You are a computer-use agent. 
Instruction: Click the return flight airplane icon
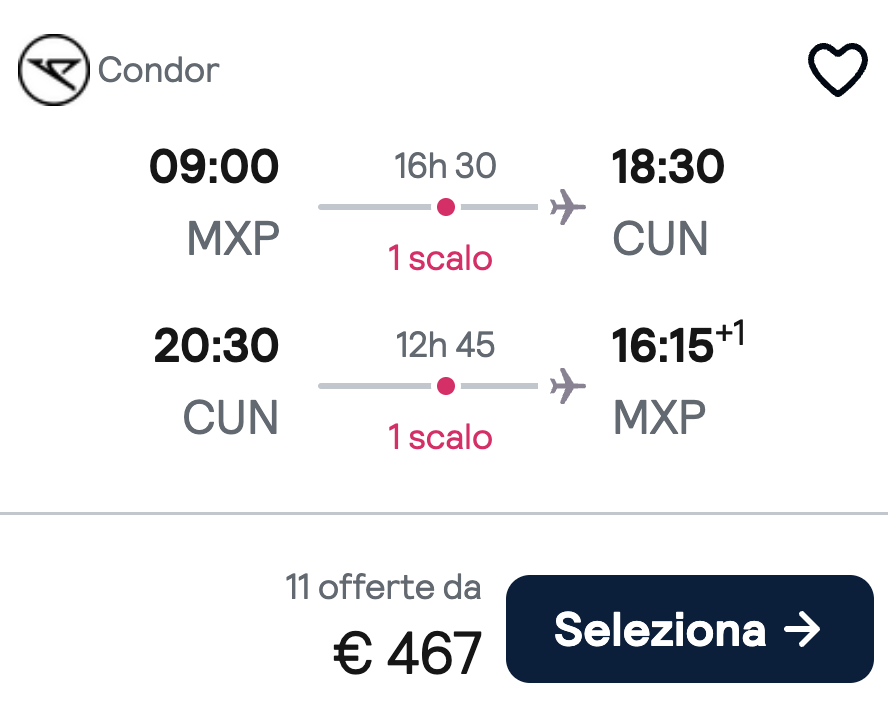coord(567,386)
